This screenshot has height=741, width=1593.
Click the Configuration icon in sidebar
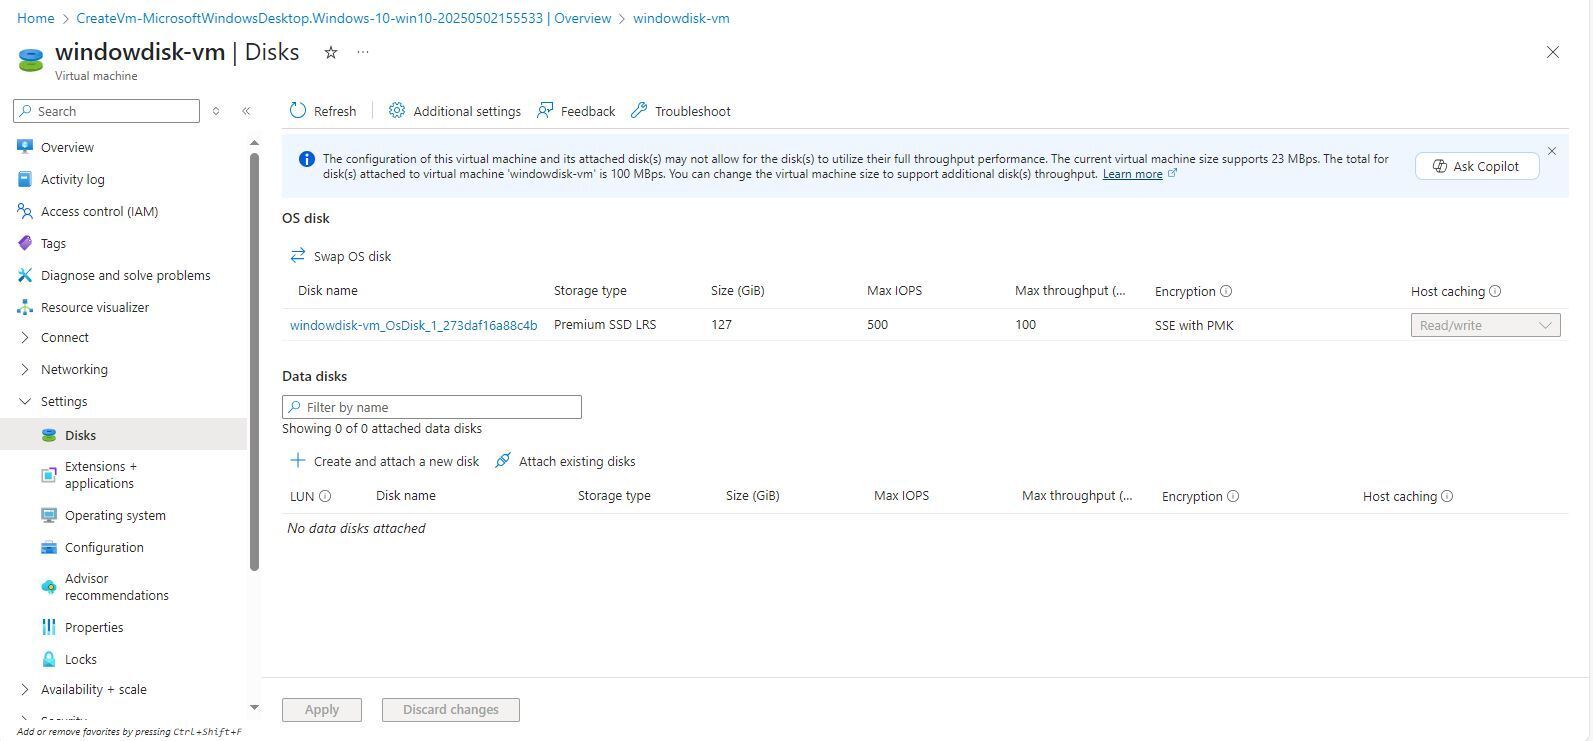pyautogui.click(x=49, y=547)
